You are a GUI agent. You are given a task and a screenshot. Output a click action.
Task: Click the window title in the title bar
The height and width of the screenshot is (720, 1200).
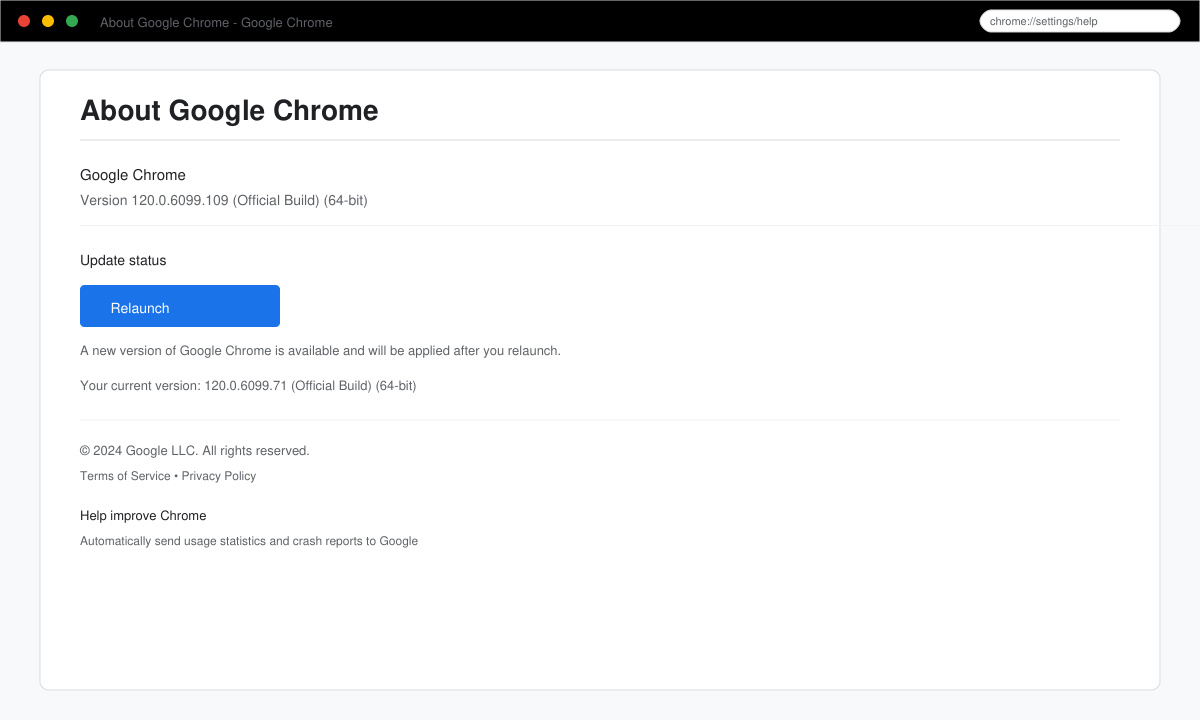point(216,22)
